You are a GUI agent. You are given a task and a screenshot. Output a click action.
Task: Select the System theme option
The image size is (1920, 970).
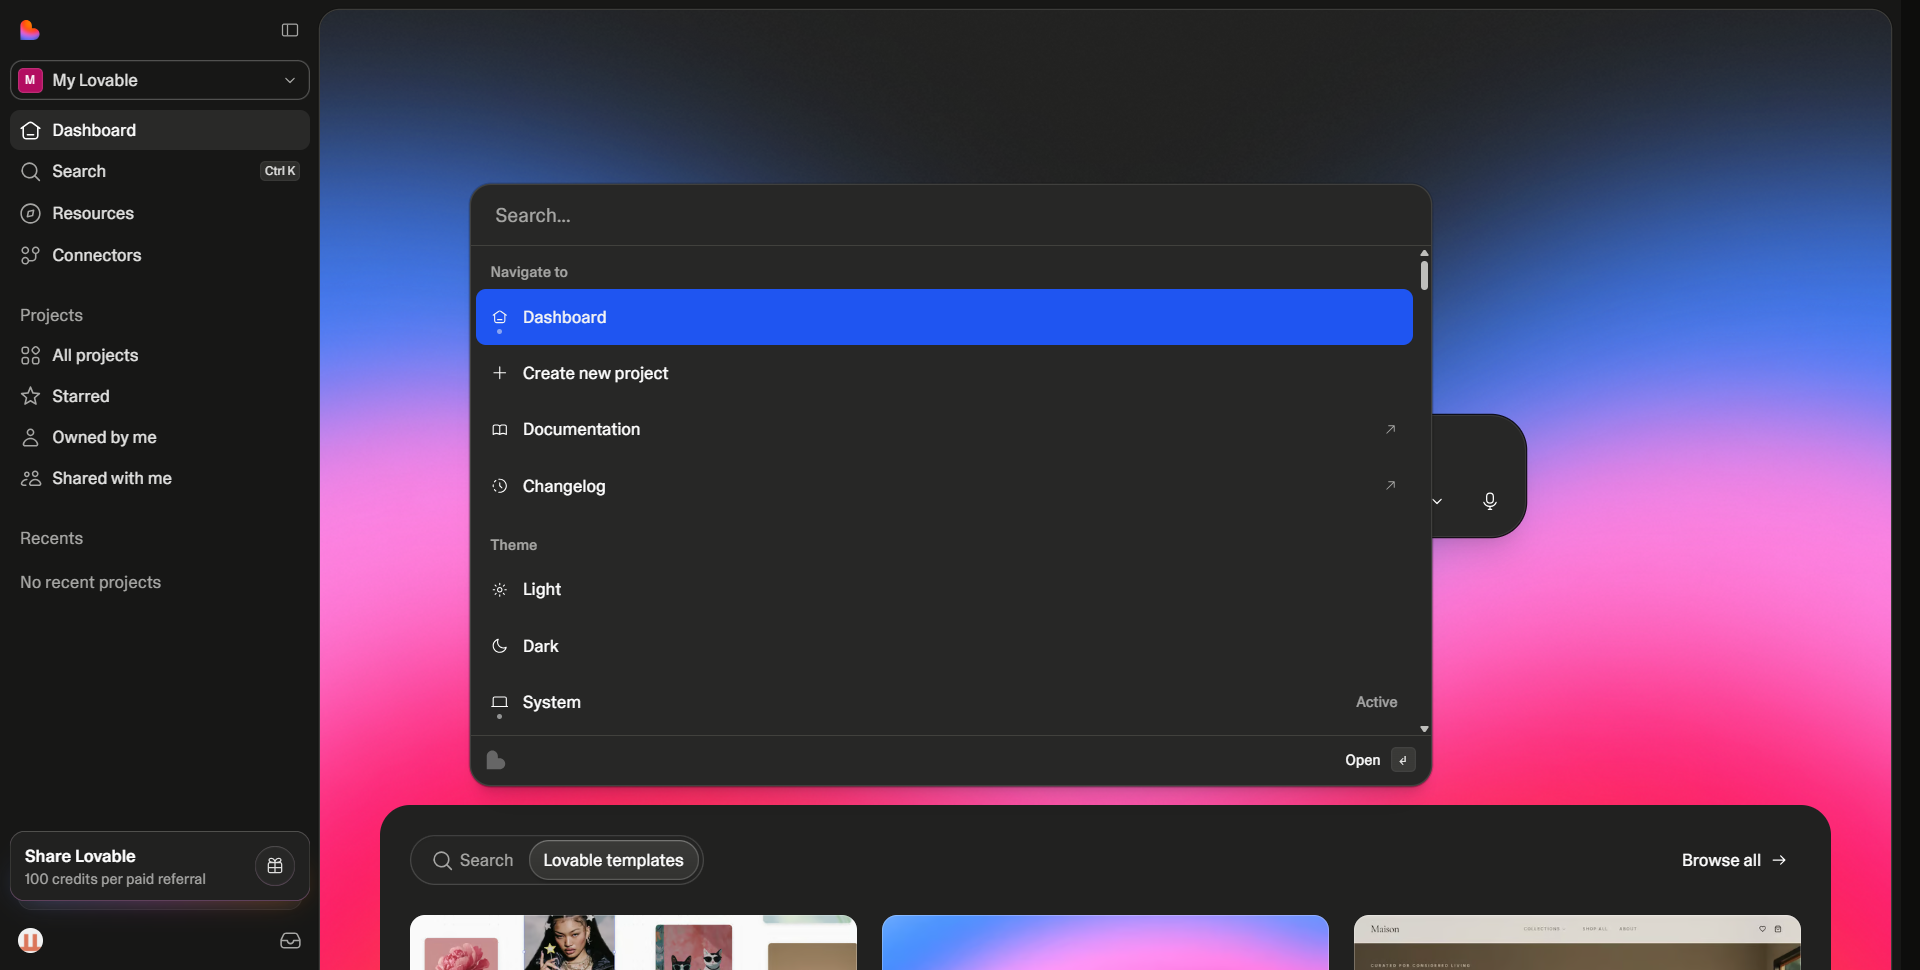tap(944, 702)
